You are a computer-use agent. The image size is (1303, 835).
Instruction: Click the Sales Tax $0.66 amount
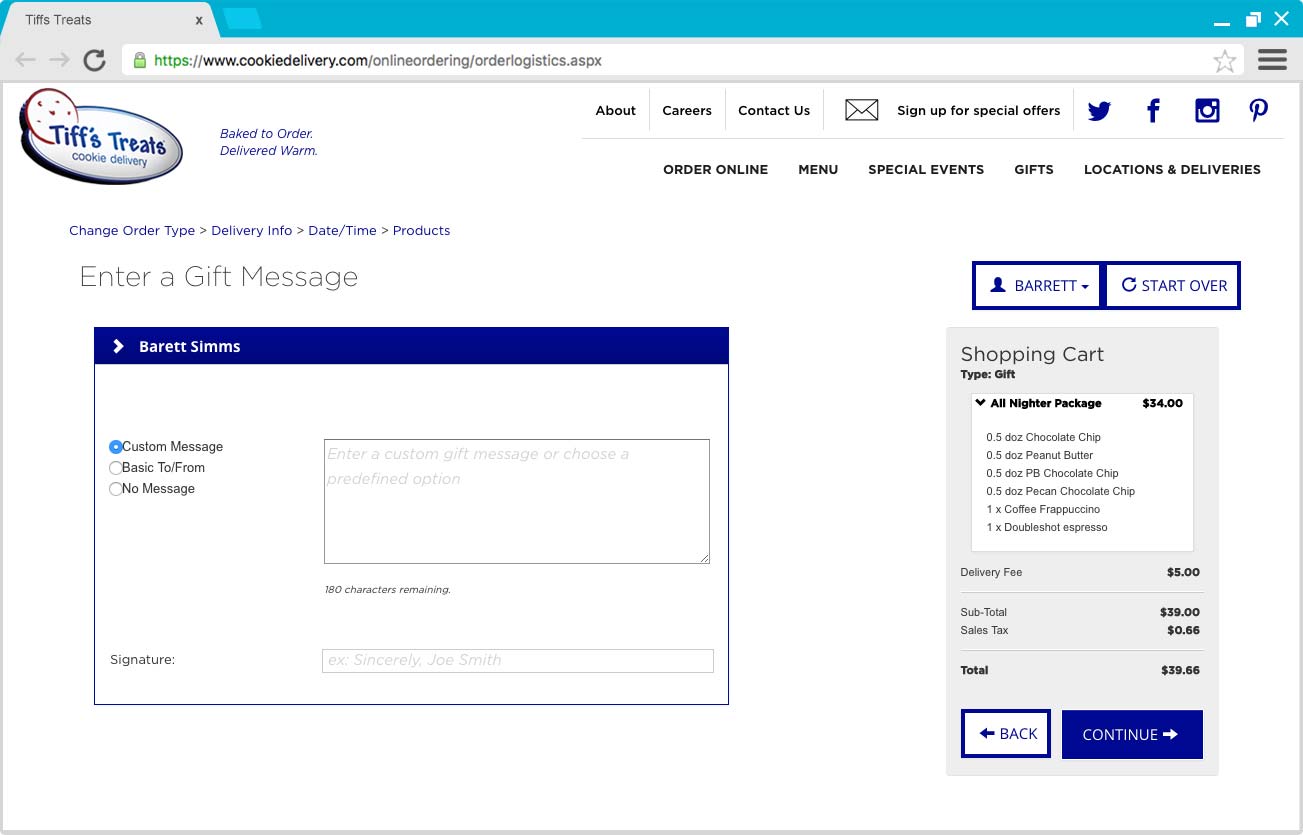click(1183, 631)
